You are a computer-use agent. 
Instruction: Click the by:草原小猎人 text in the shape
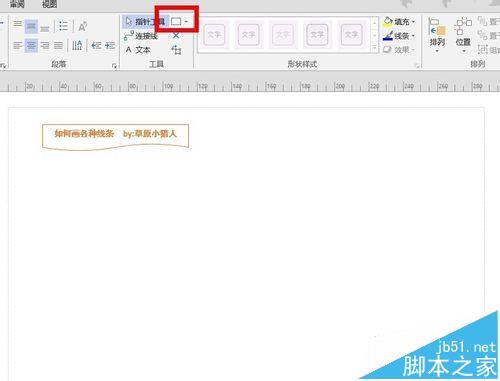150,134
